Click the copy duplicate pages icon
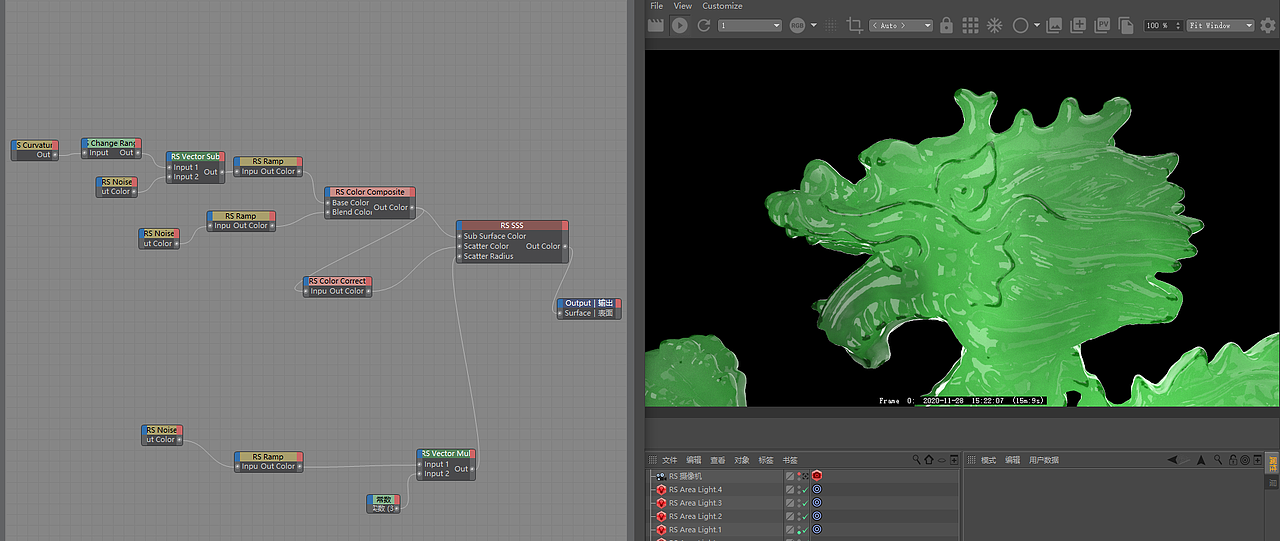This screenshot has width=1280, height=541. (x=1127, y=25)
